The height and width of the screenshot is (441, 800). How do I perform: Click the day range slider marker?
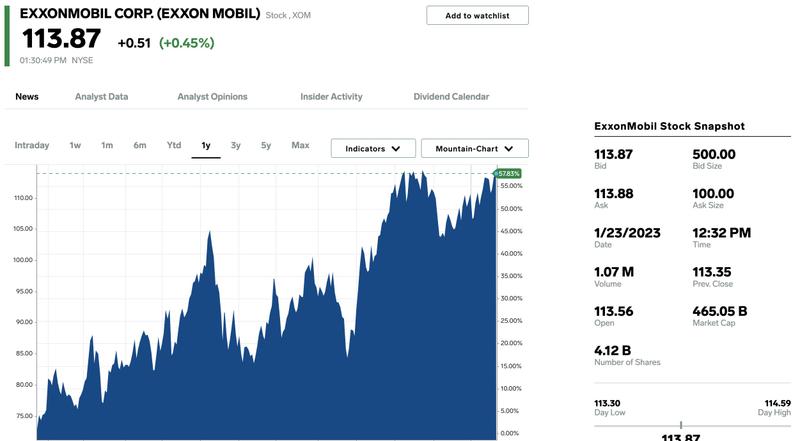click(x=681, y=425)
